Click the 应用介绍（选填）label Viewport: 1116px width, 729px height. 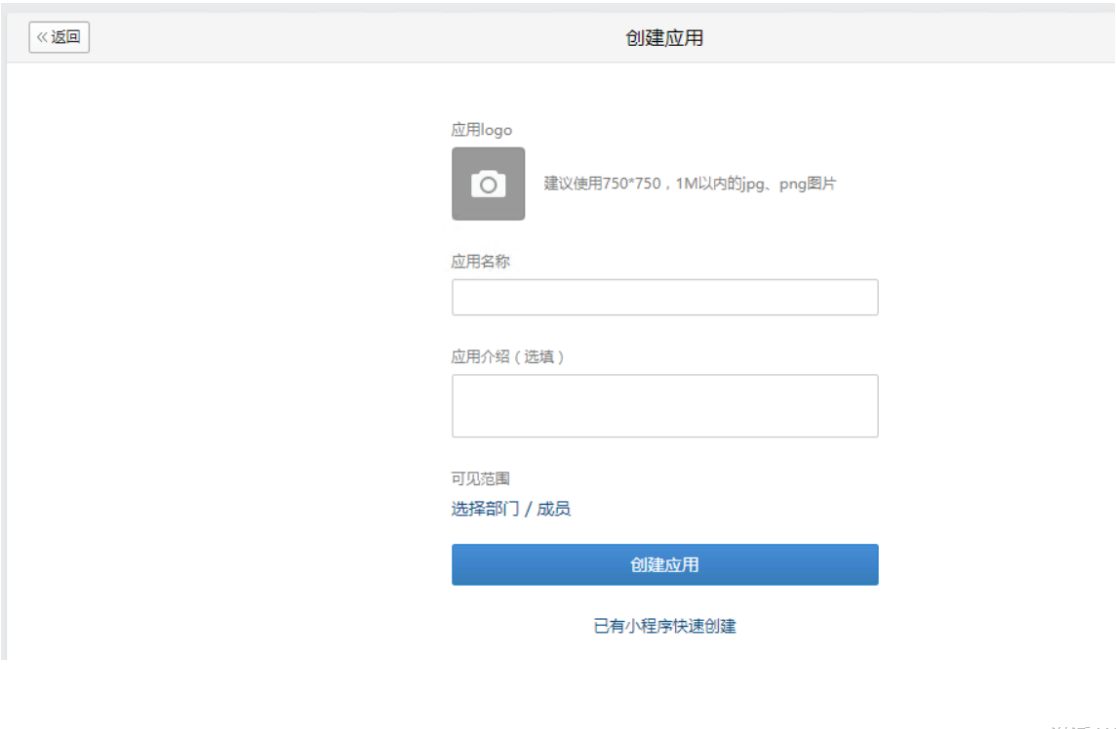(x=508, y=357)
